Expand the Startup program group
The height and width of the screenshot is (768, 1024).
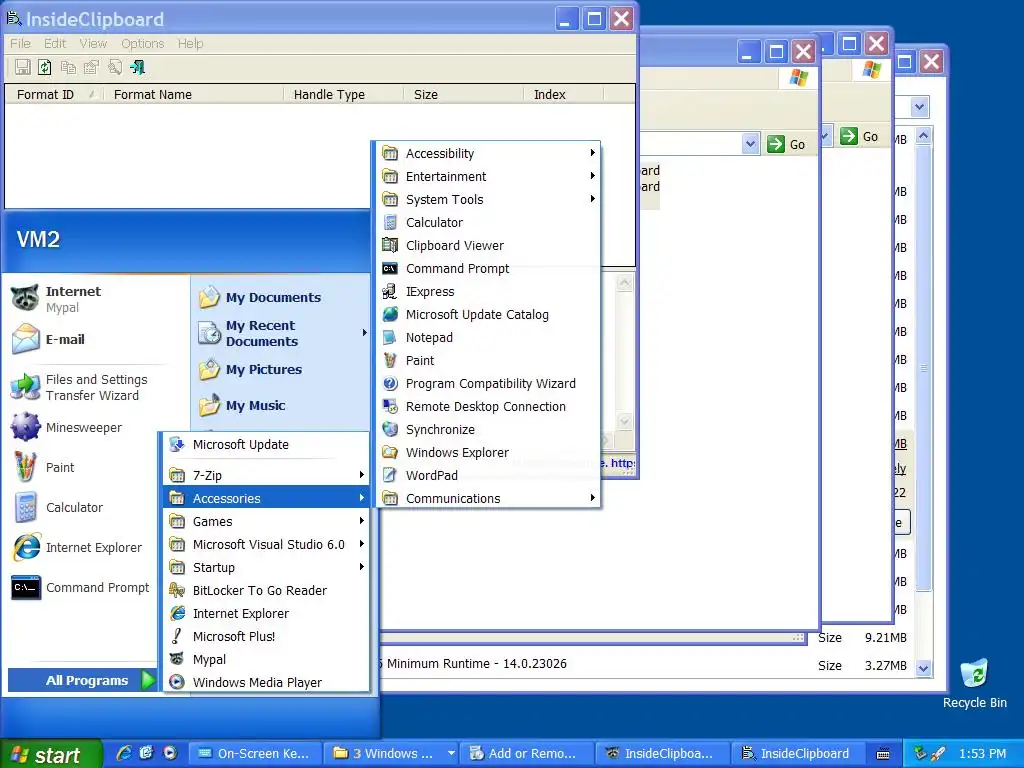coord(266,568)
